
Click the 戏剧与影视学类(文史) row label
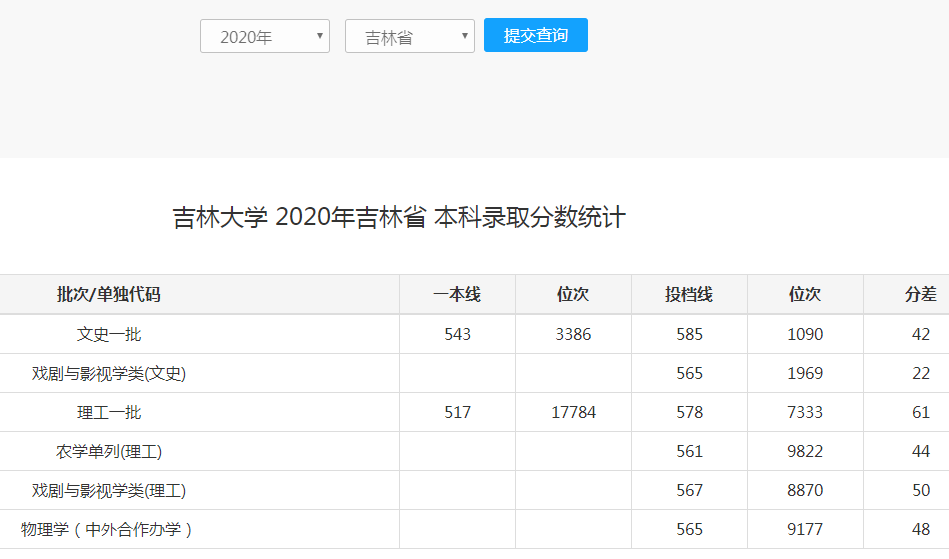point(108,373)
